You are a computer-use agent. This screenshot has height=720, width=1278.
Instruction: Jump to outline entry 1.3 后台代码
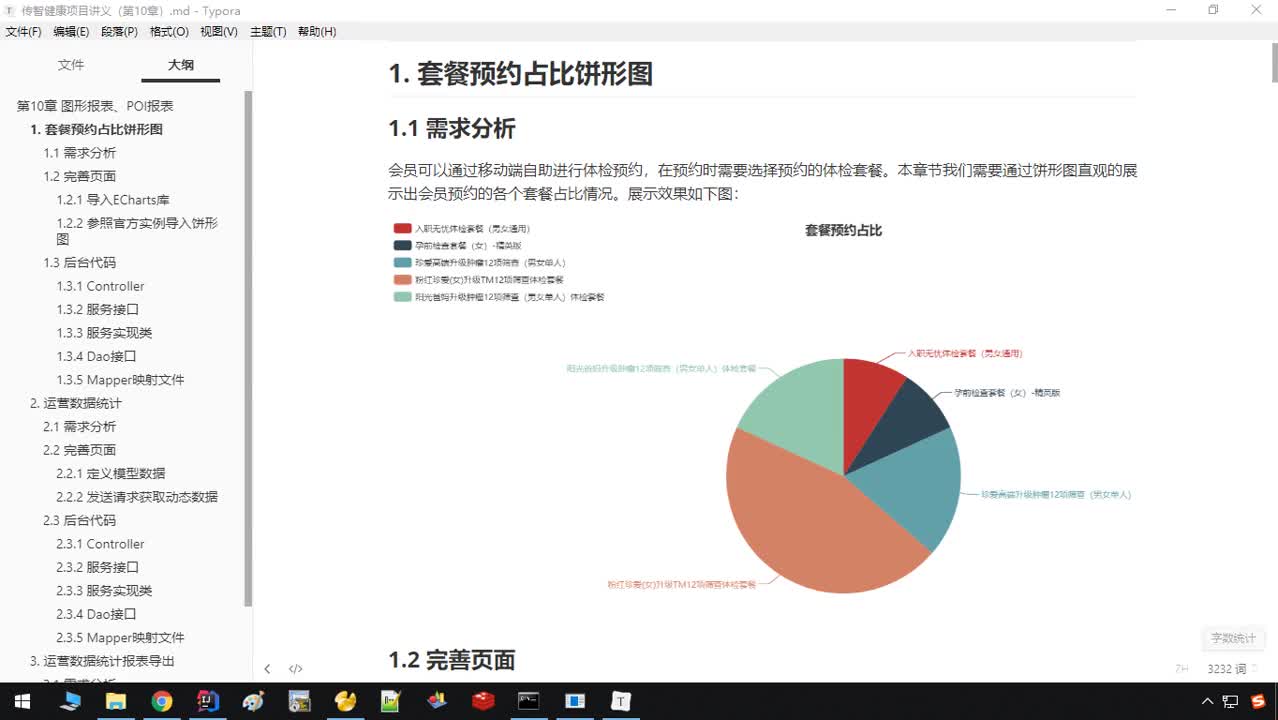coord(79,263)
